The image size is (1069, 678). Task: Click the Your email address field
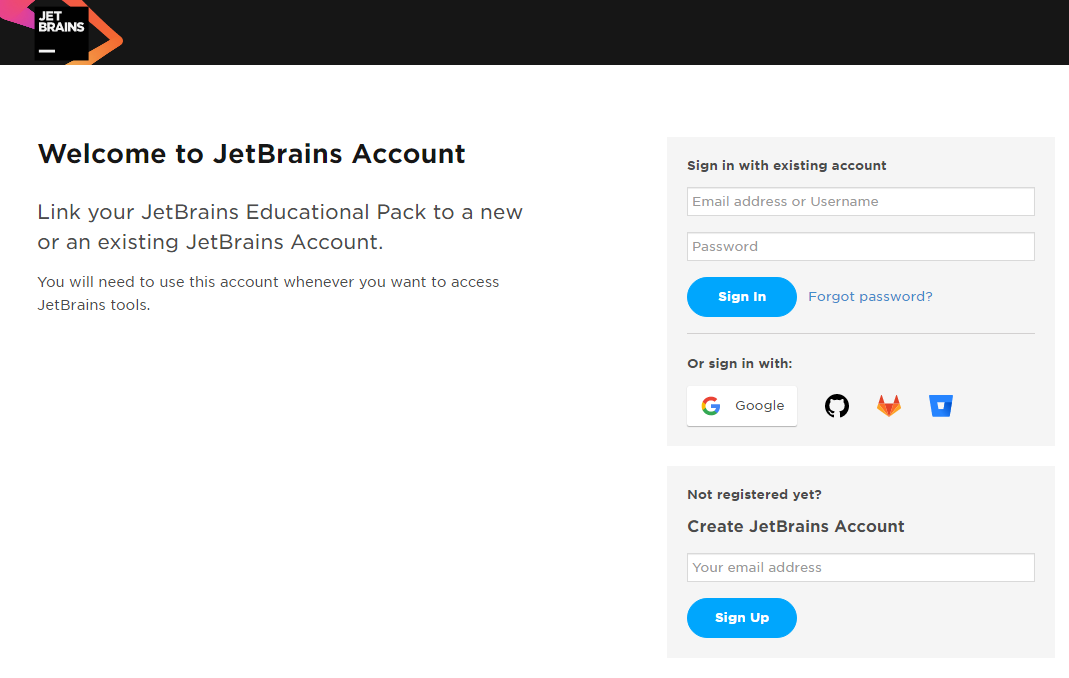click(860, 568)
